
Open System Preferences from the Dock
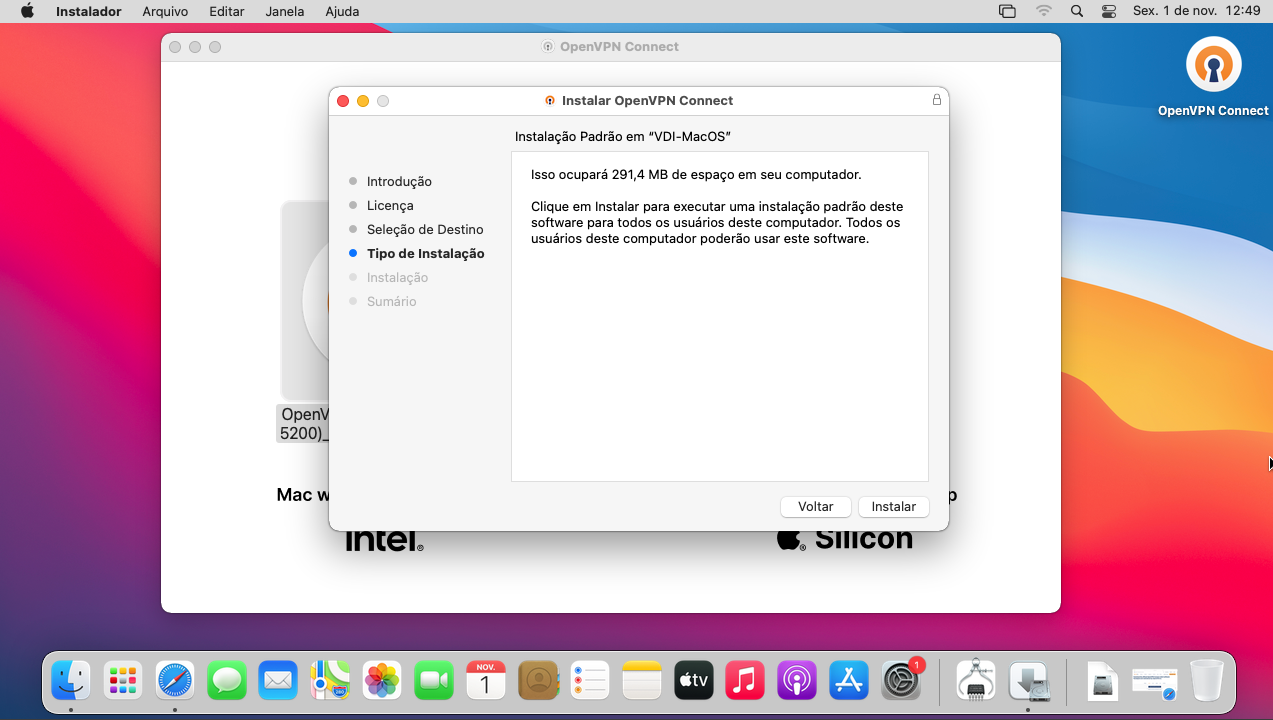(901, 681)
